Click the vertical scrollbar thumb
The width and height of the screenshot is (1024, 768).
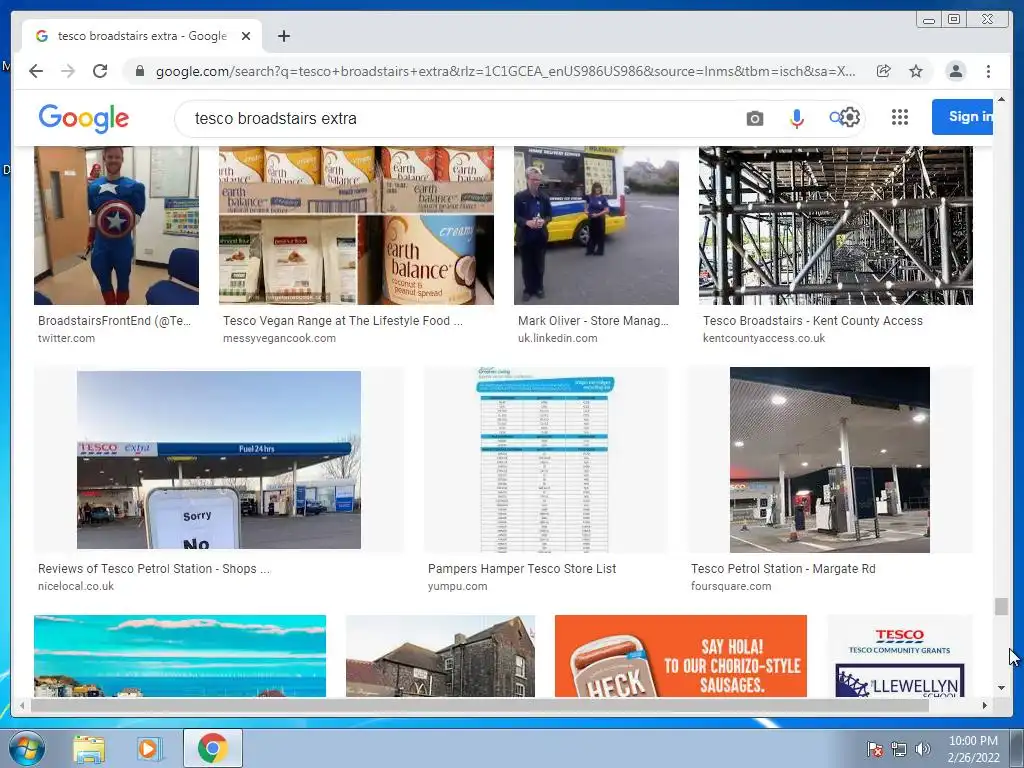pyautogui.click(x=1001, y=606)
